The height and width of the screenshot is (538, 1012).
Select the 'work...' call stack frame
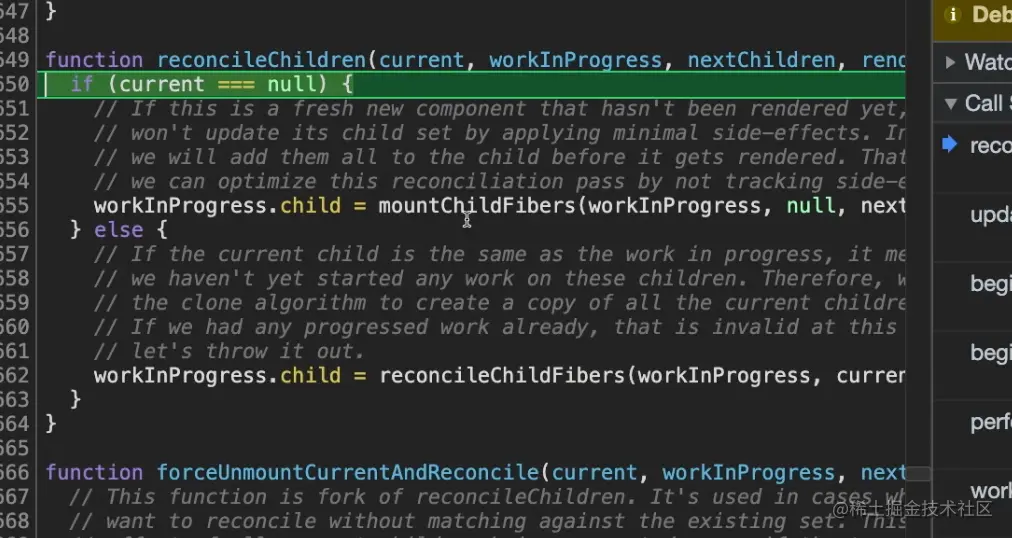(990, 490)
